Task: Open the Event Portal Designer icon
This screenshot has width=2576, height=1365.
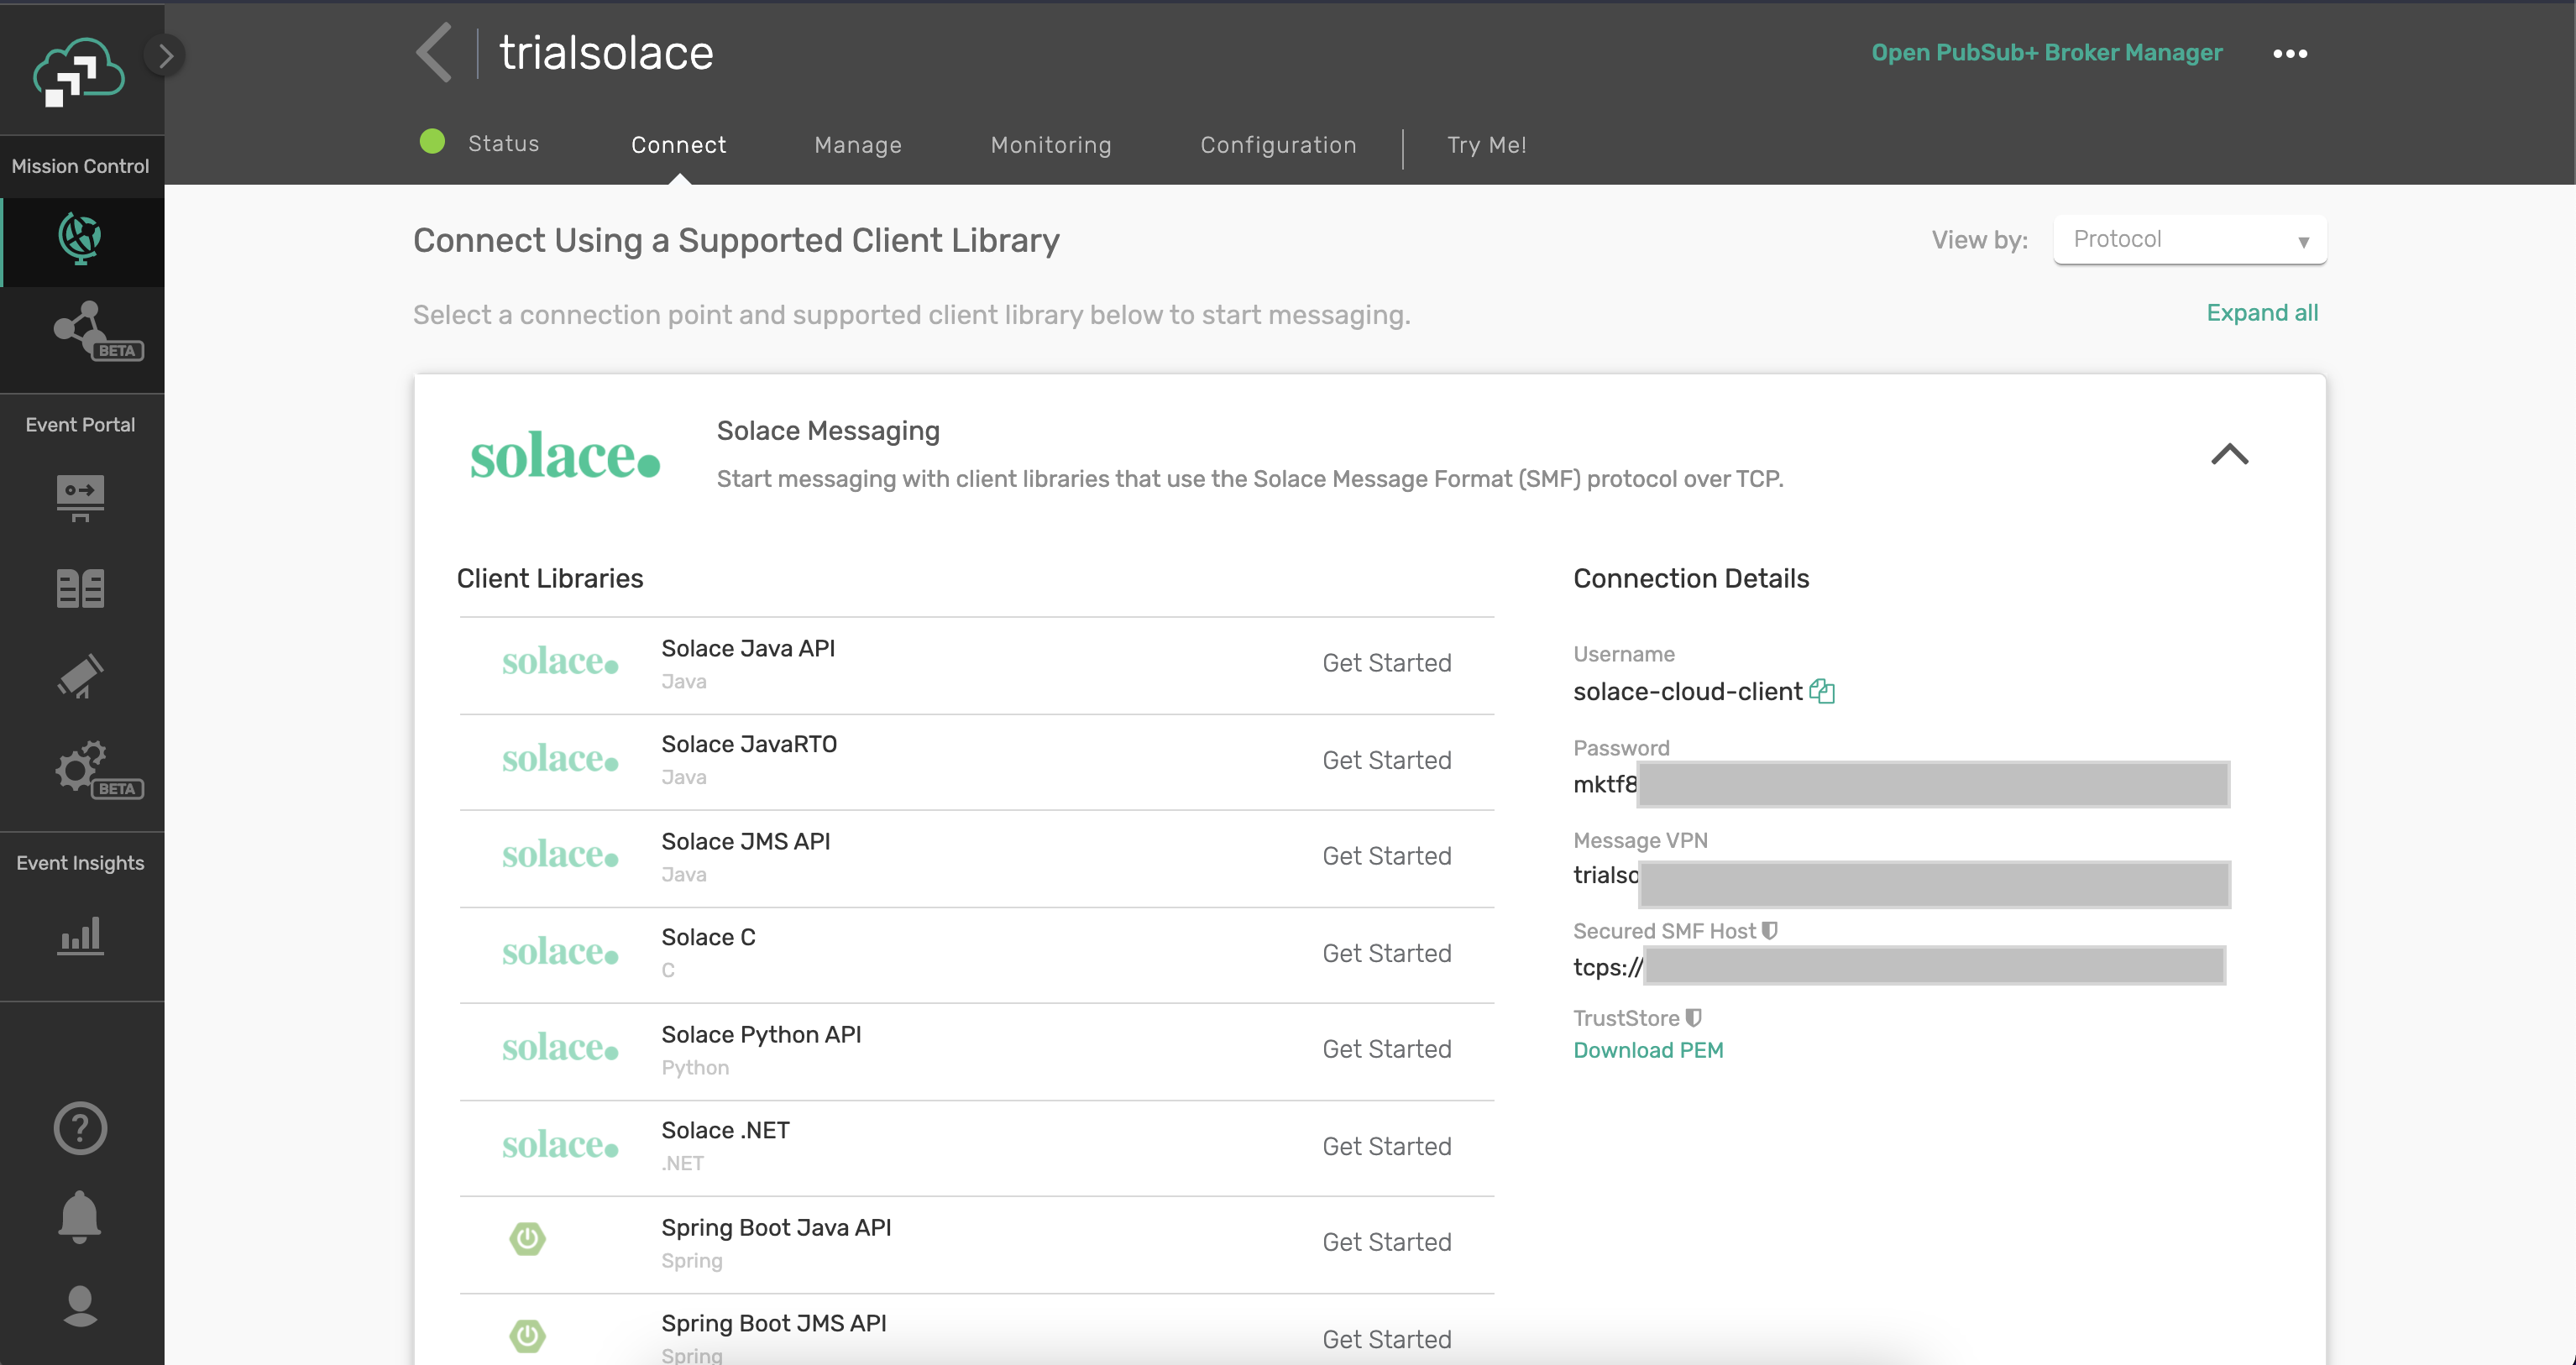Action: tap(80, 497)
